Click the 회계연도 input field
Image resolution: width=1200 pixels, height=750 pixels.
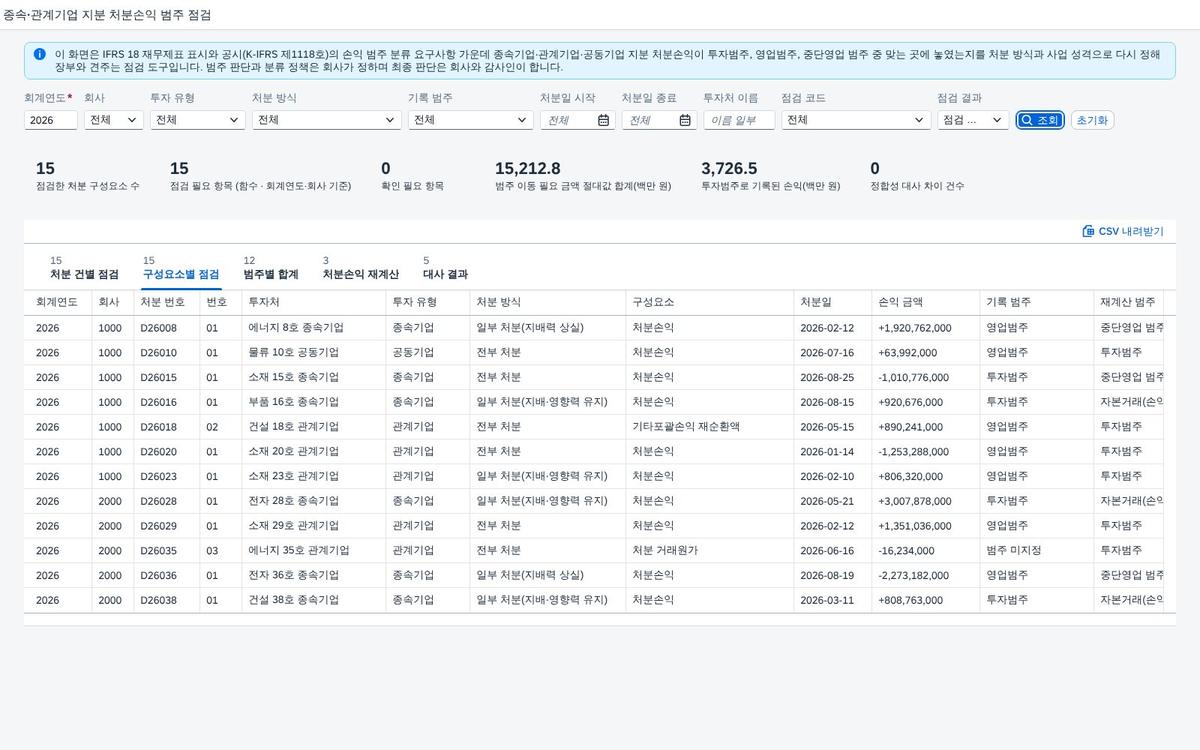pos(50,120)
